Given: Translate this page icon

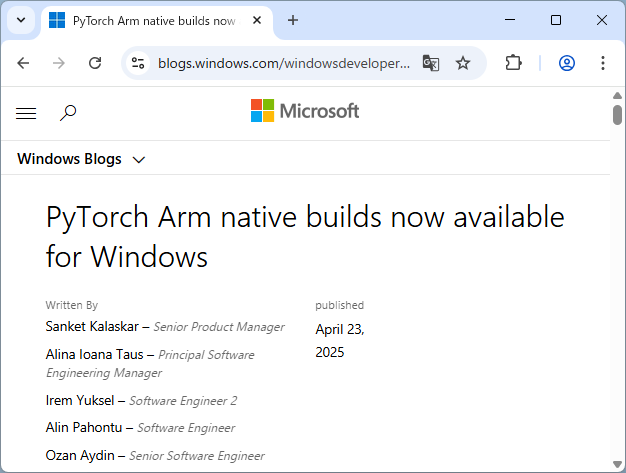Looking at the screenshot, I should coord(431,63).
